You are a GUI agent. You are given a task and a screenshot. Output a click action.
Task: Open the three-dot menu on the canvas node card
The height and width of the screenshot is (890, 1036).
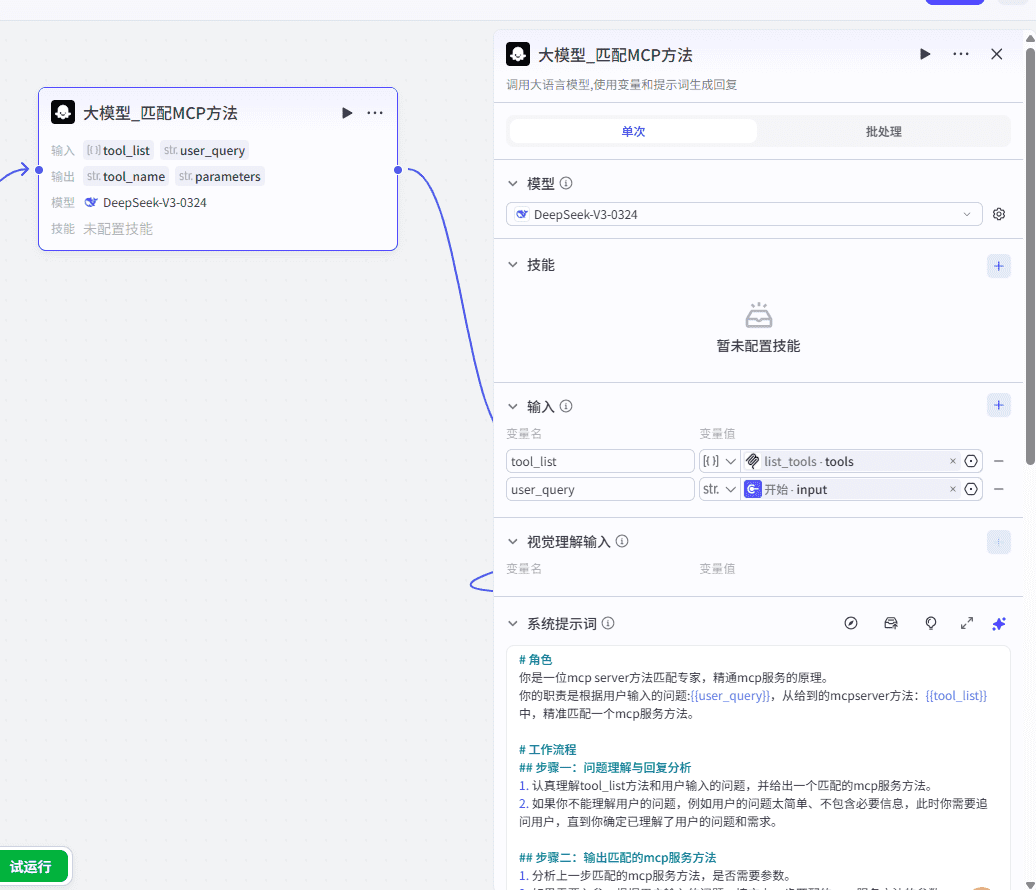pyautogui.click(x=375, y=113)
